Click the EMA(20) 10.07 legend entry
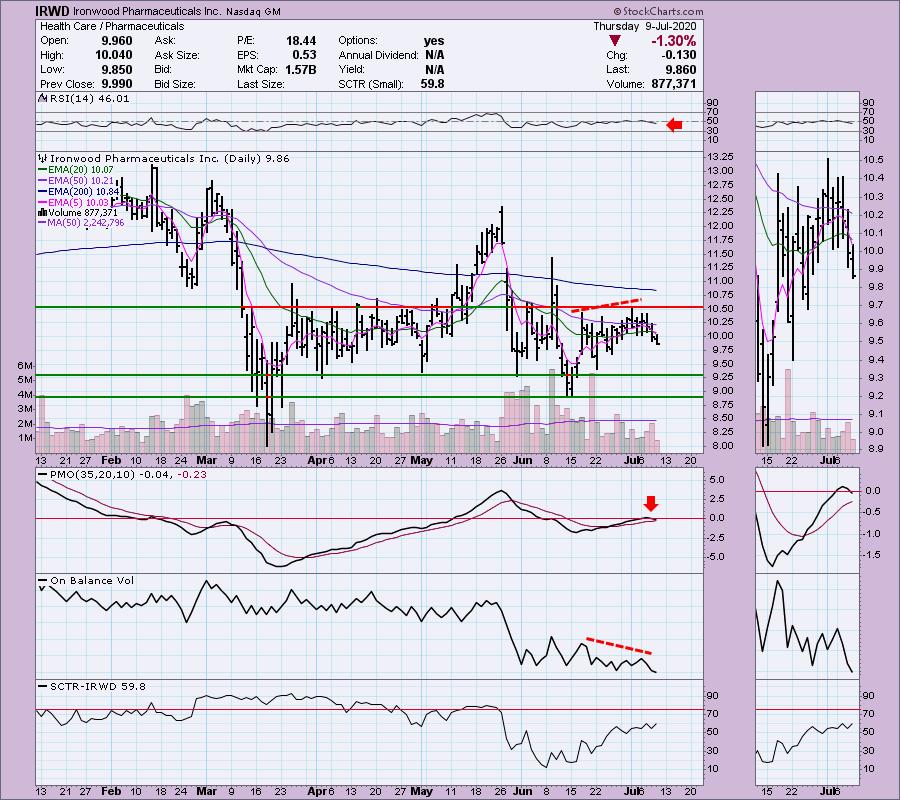 pyautogui.click(x=80, y=170)
